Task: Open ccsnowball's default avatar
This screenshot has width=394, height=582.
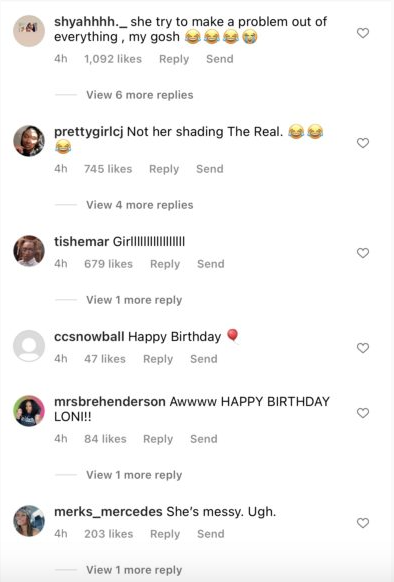Action: (x=29, y=346)
